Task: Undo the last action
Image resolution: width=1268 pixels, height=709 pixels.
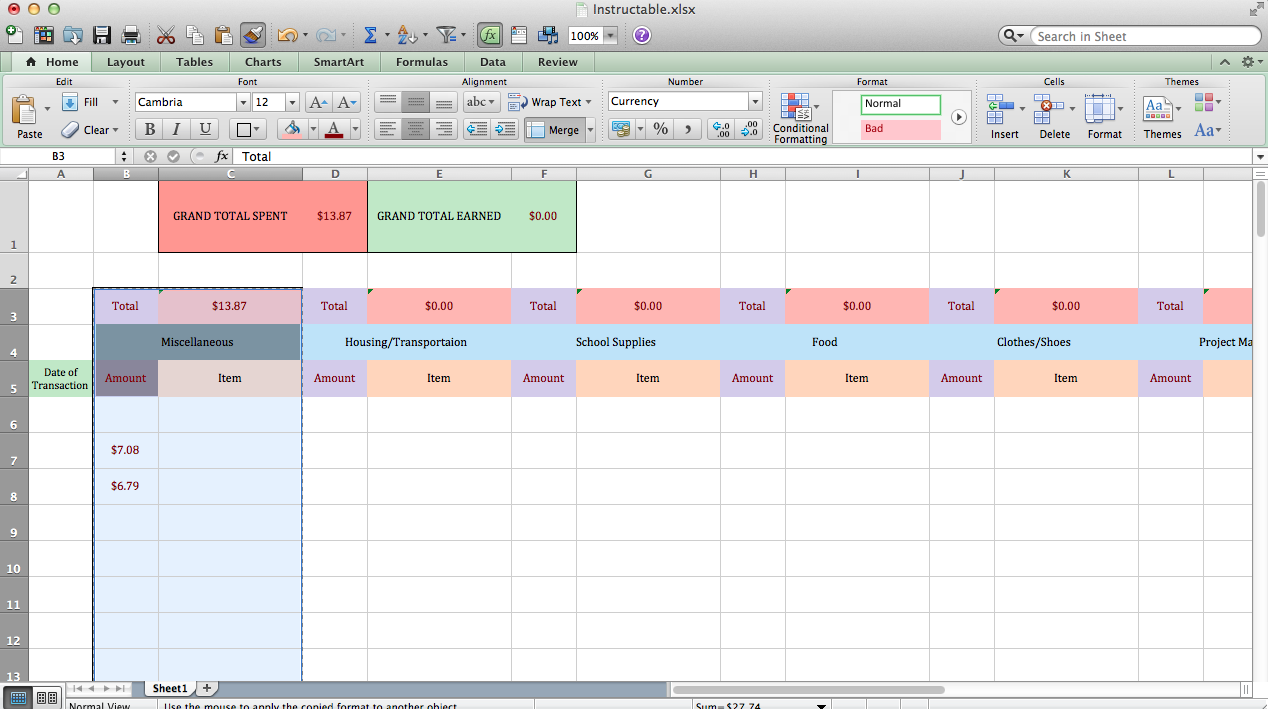Action: (x=288, y=35)
